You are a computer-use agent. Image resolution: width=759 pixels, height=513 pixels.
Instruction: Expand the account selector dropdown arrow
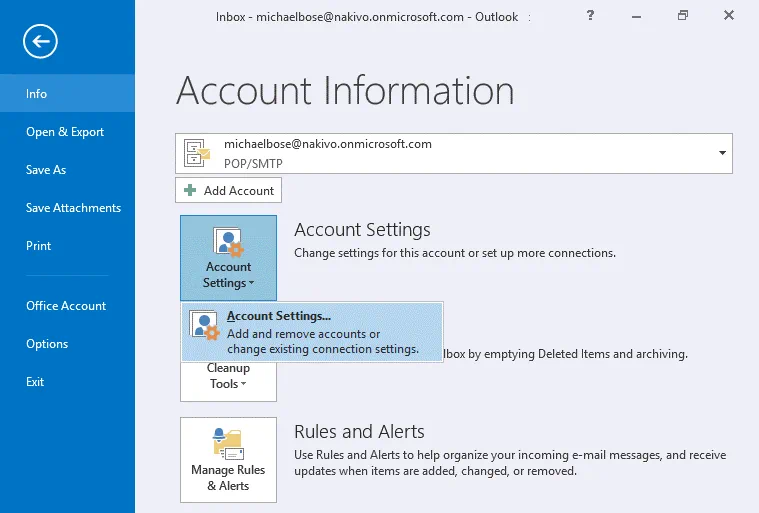pos(722,153)
